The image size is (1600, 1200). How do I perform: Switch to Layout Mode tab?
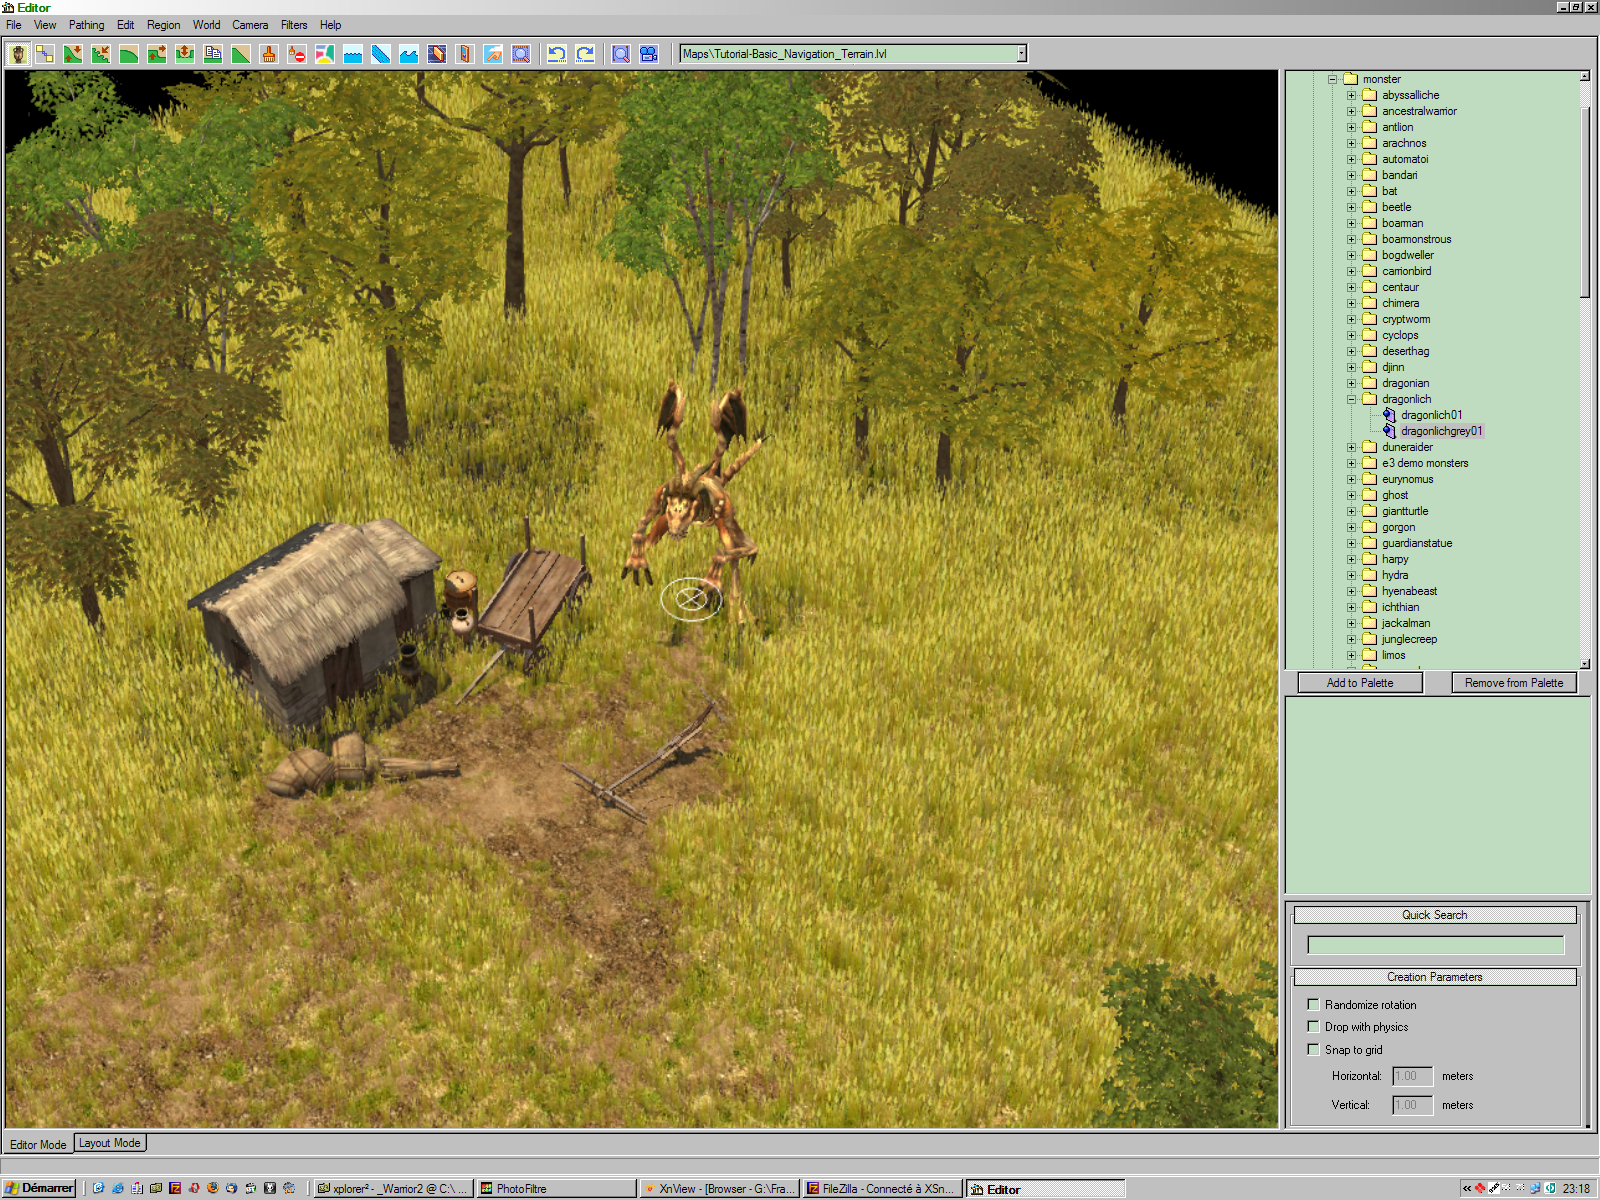point(110,1143)
